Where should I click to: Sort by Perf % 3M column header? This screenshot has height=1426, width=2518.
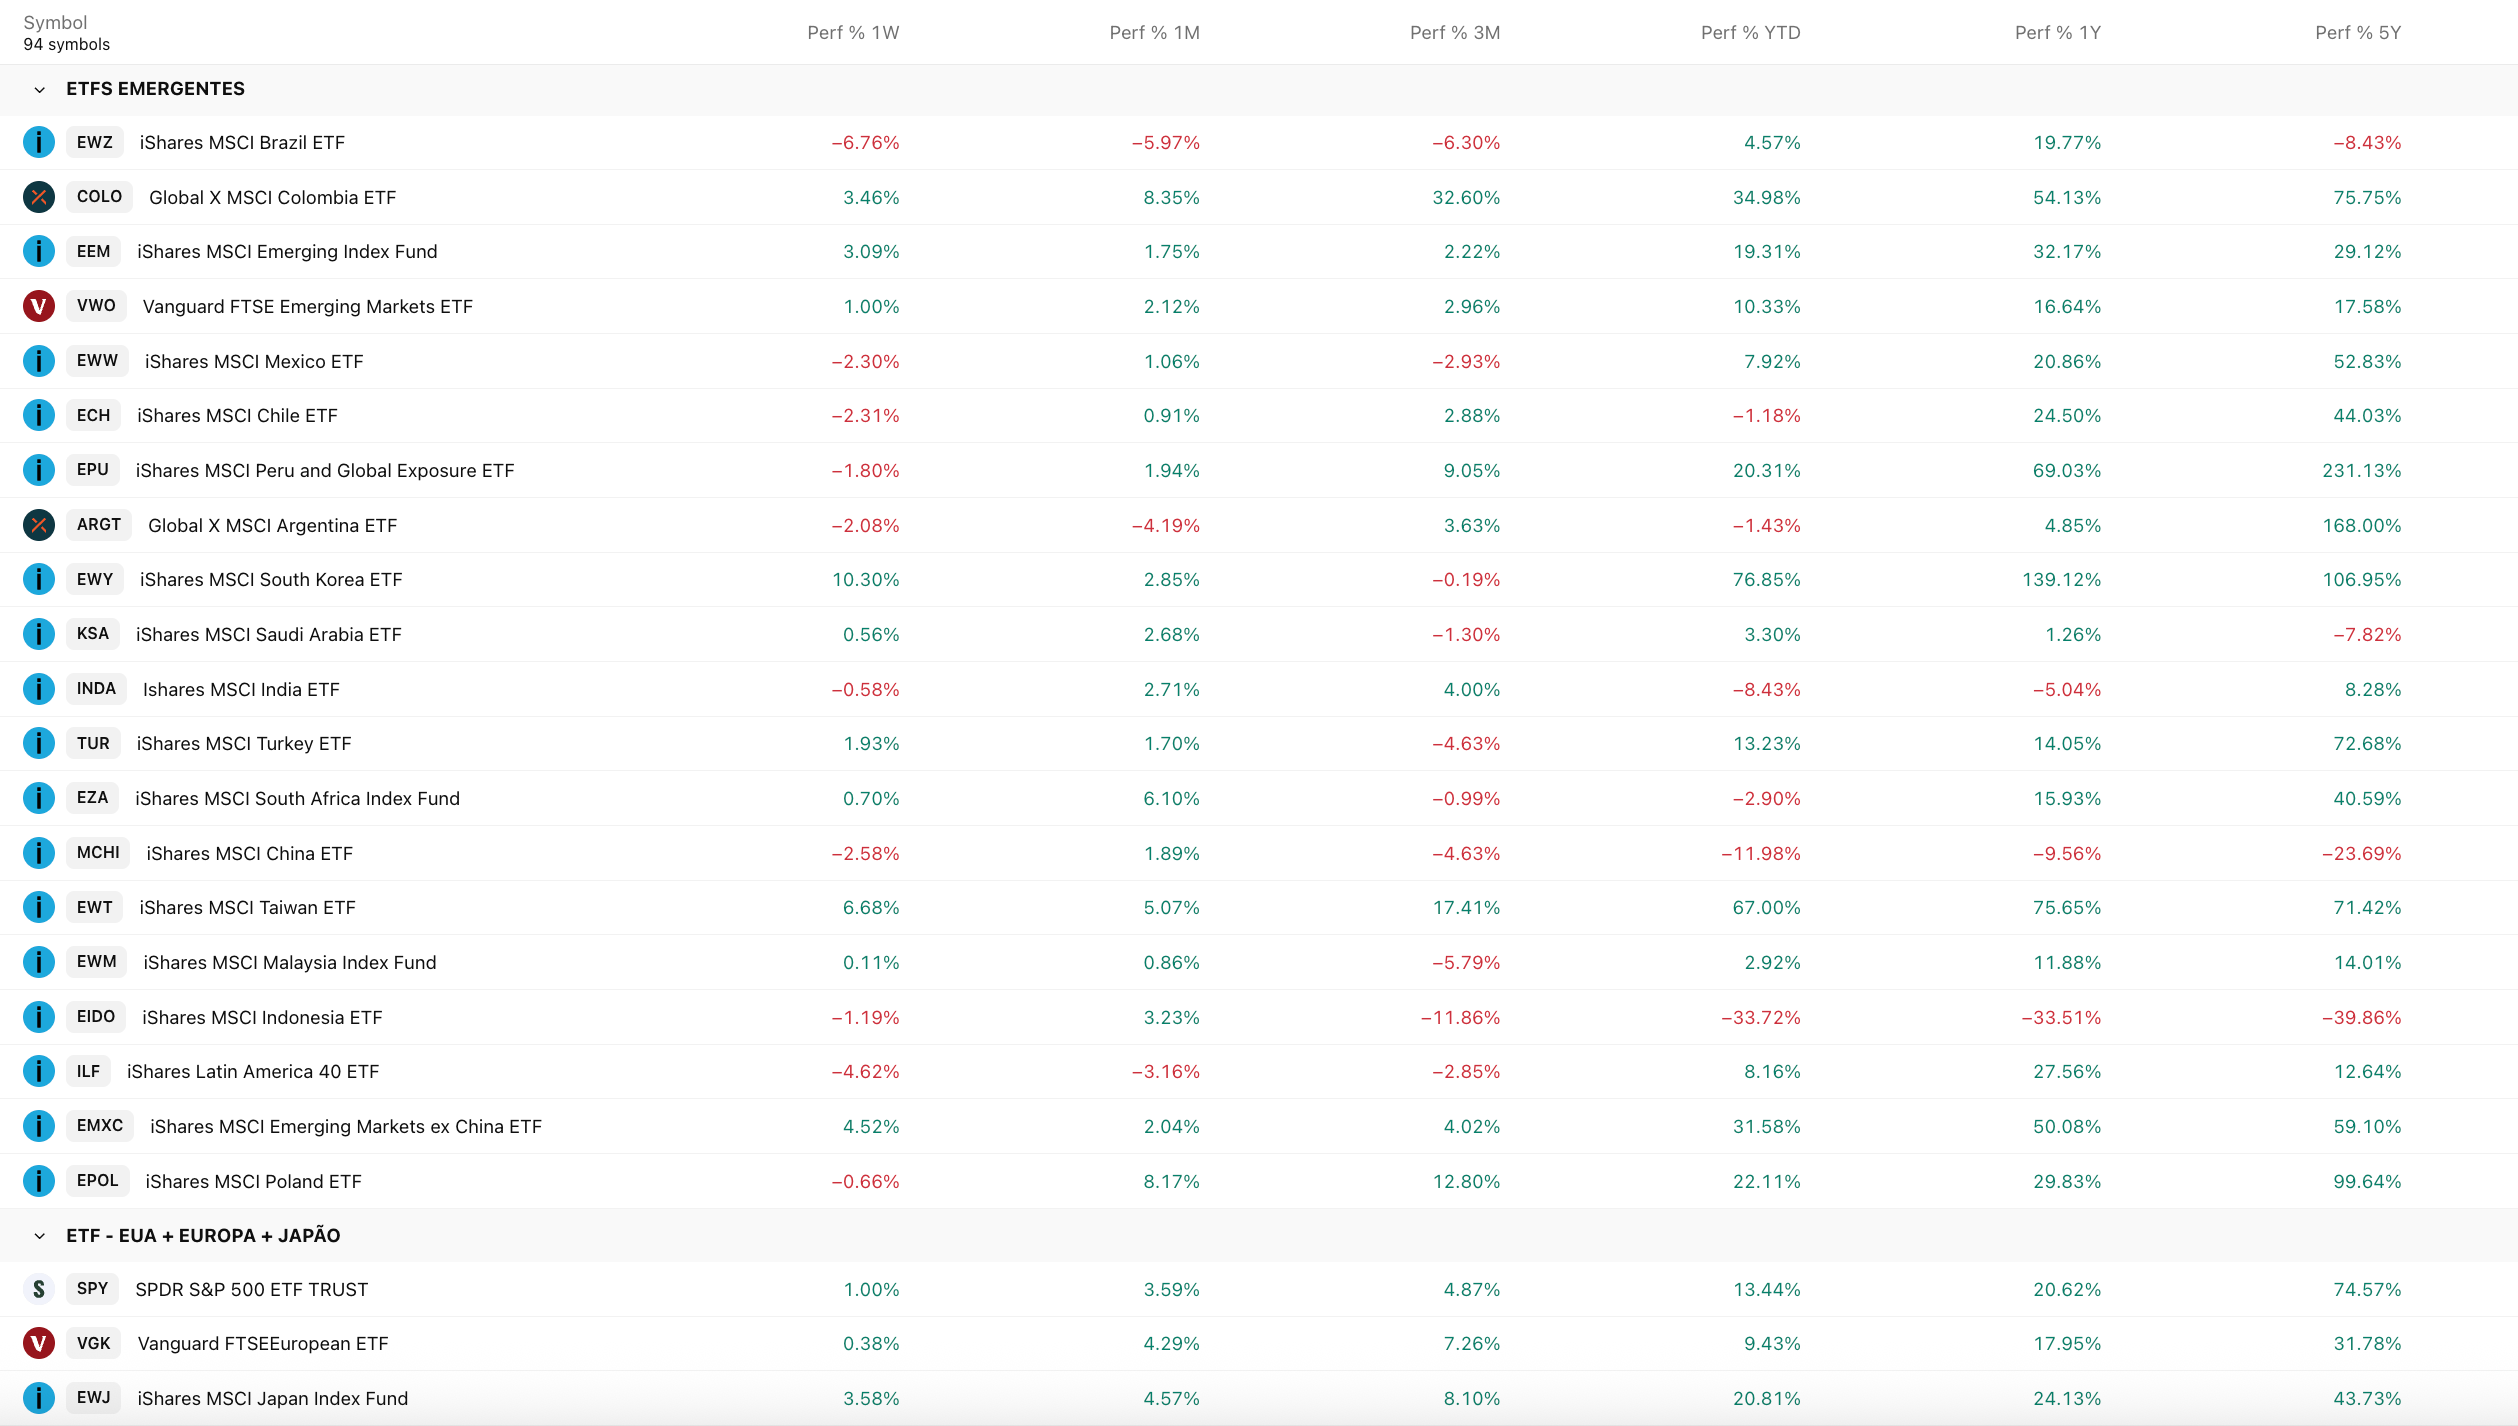pos(1454,33)
